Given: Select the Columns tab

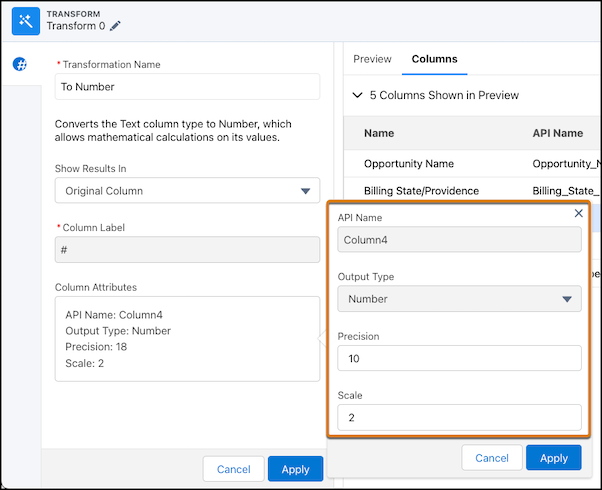Looking at the screenshot, I should point(434,59).
